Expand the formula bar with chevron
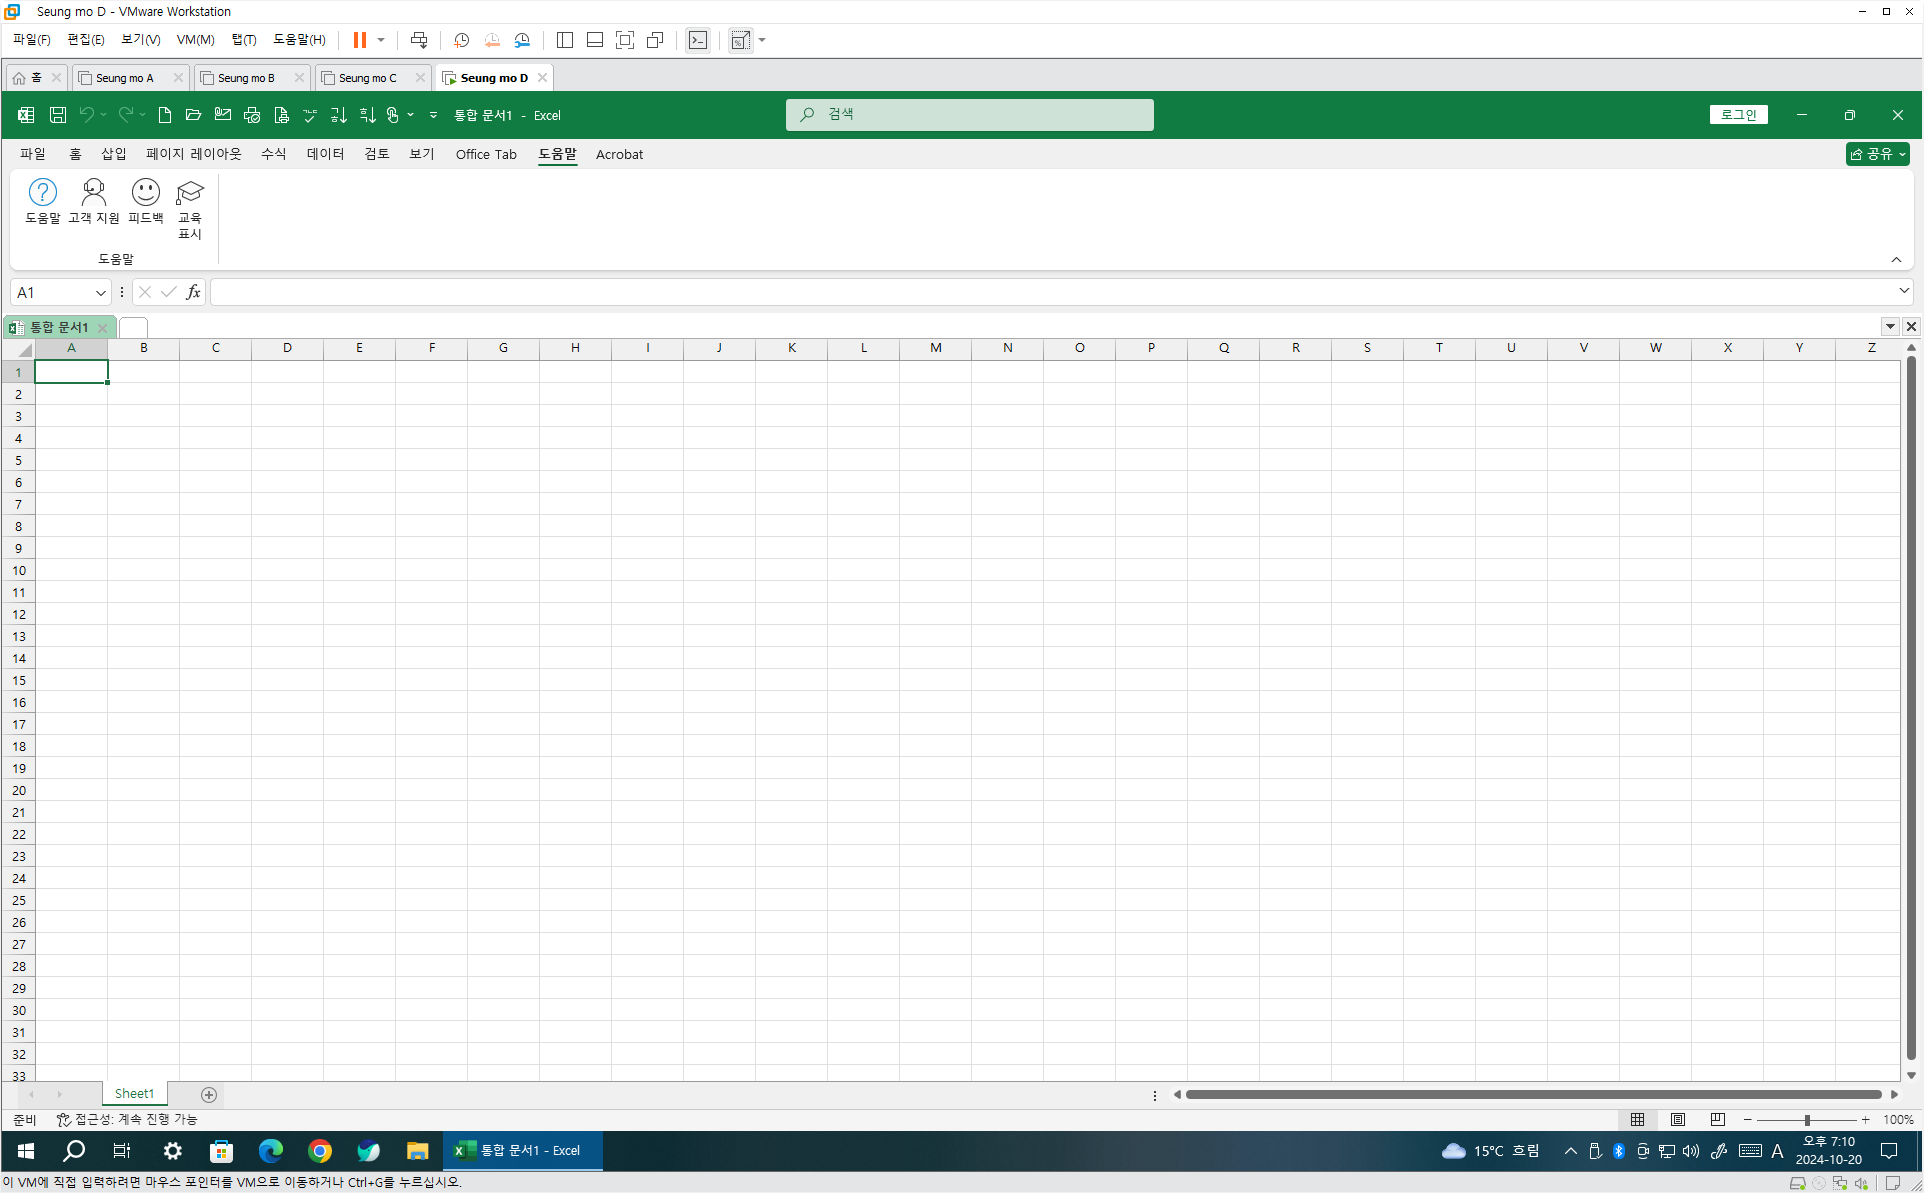 1903,291
